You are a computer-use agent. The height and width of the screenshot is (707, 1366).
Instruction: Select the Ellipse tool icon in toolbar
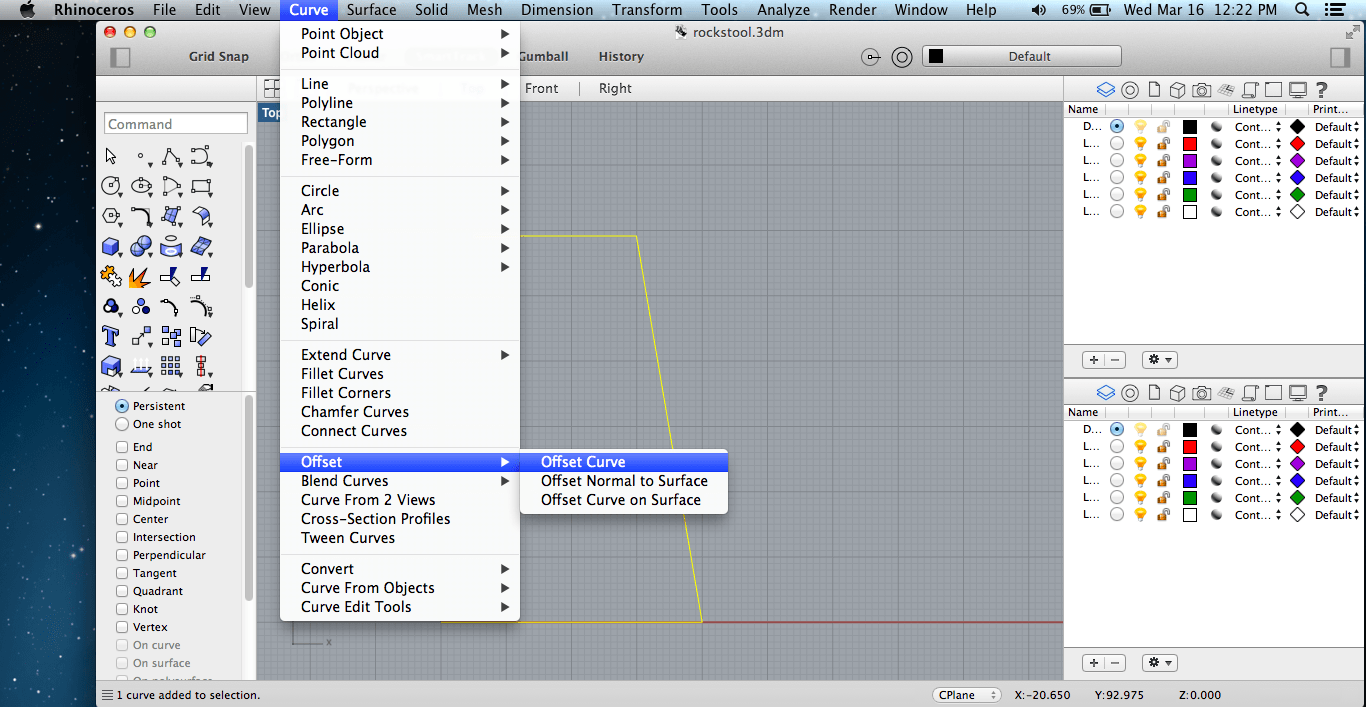[x=142, y=186]
